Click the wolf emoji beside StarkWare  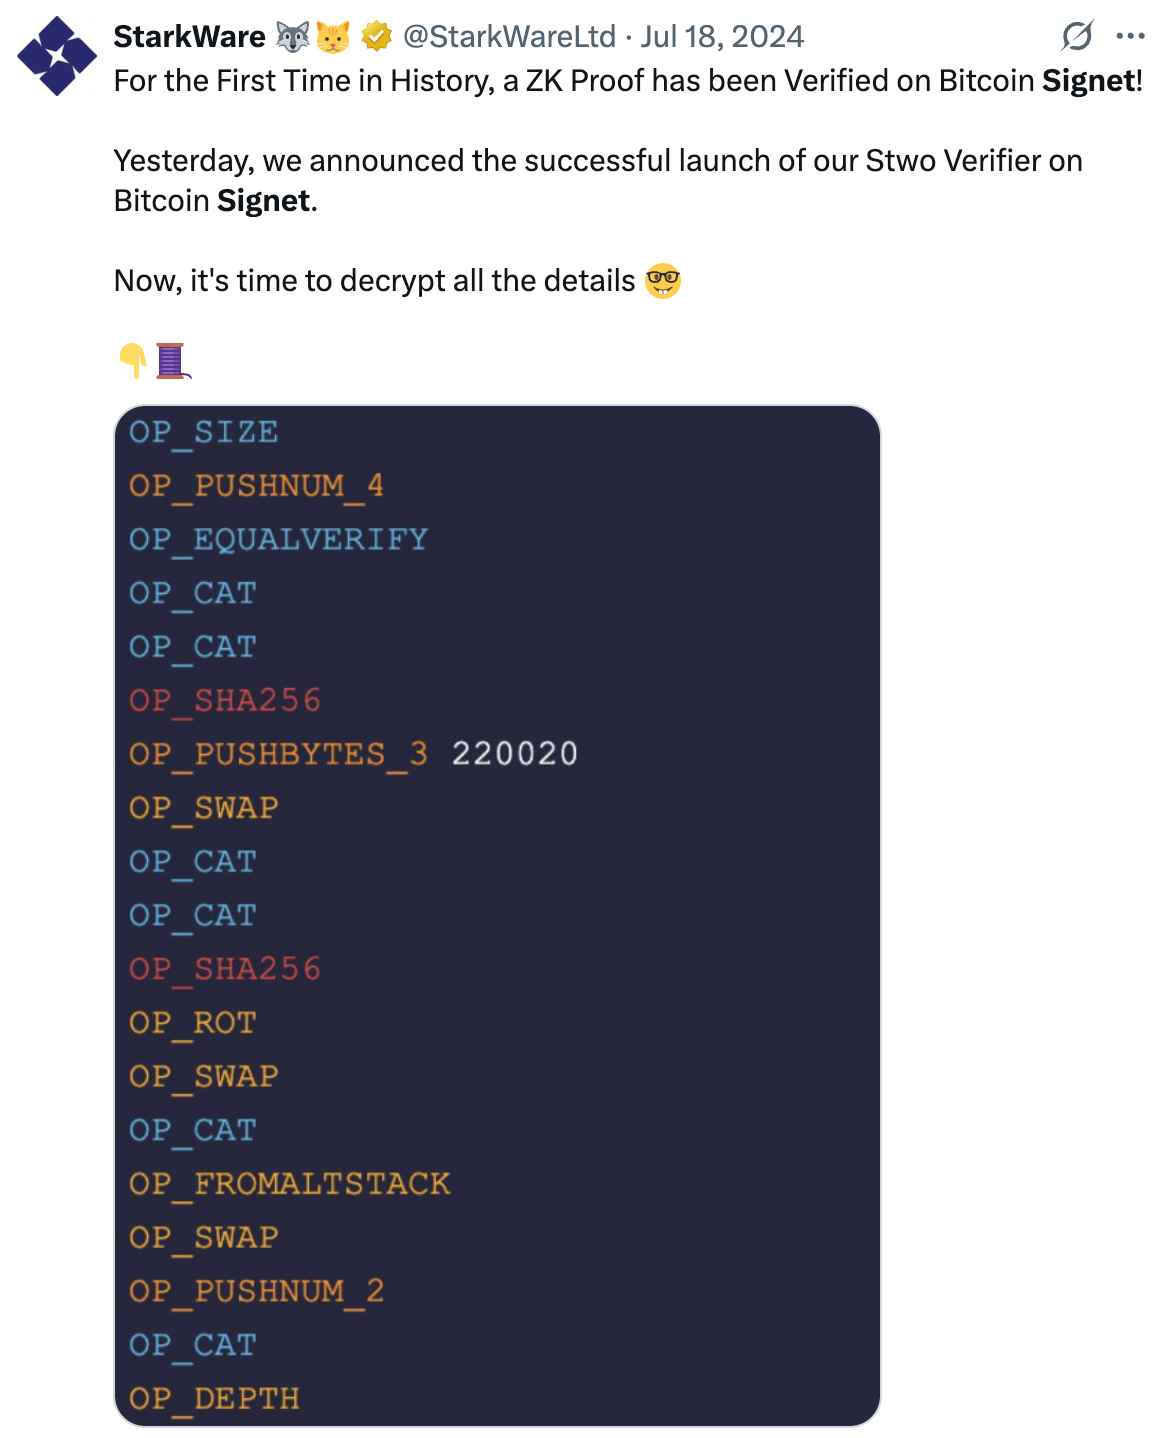pyautogui.click(x=293, y=37)
